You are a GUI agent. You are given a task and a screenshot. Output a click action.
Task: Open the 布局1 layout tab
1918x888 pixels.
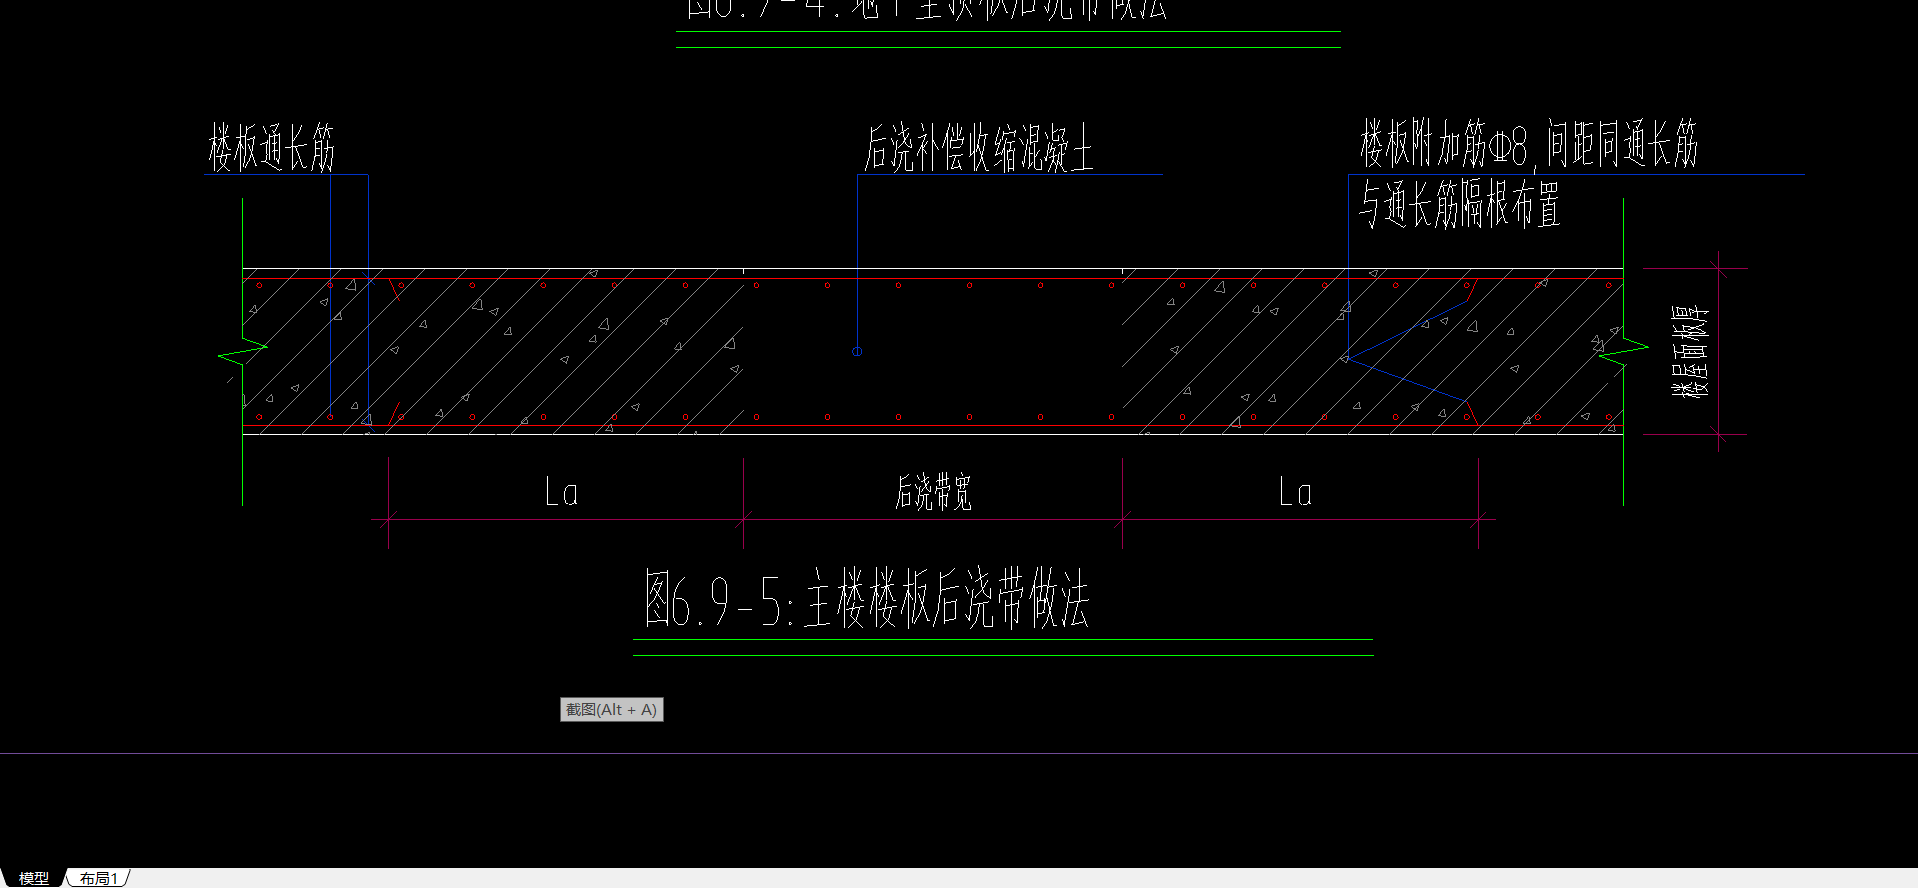click(x=99, y=878)
